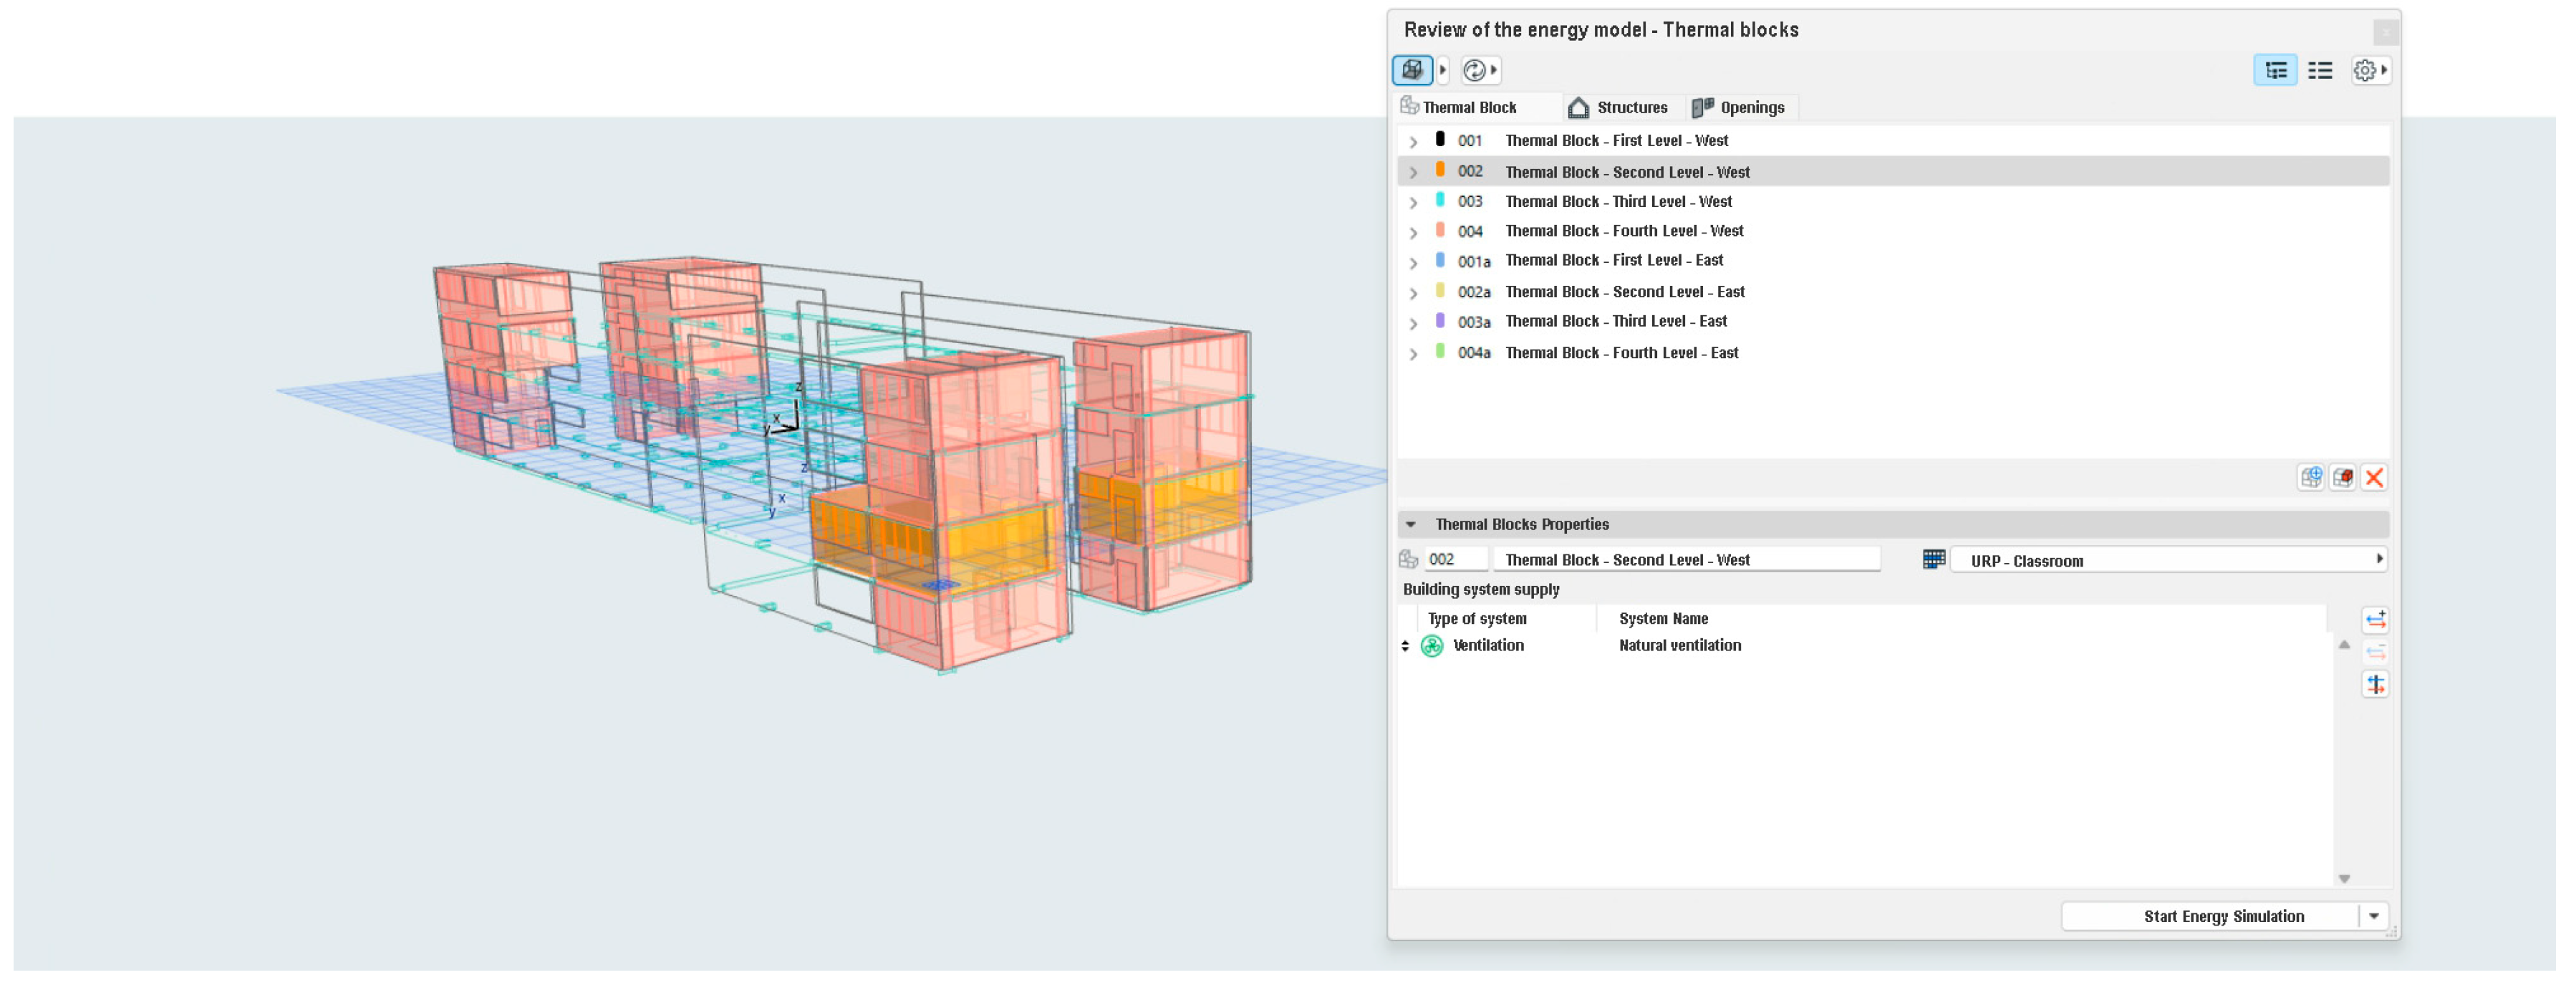Click the add new thermal block icon

(x=2310, y=478)
